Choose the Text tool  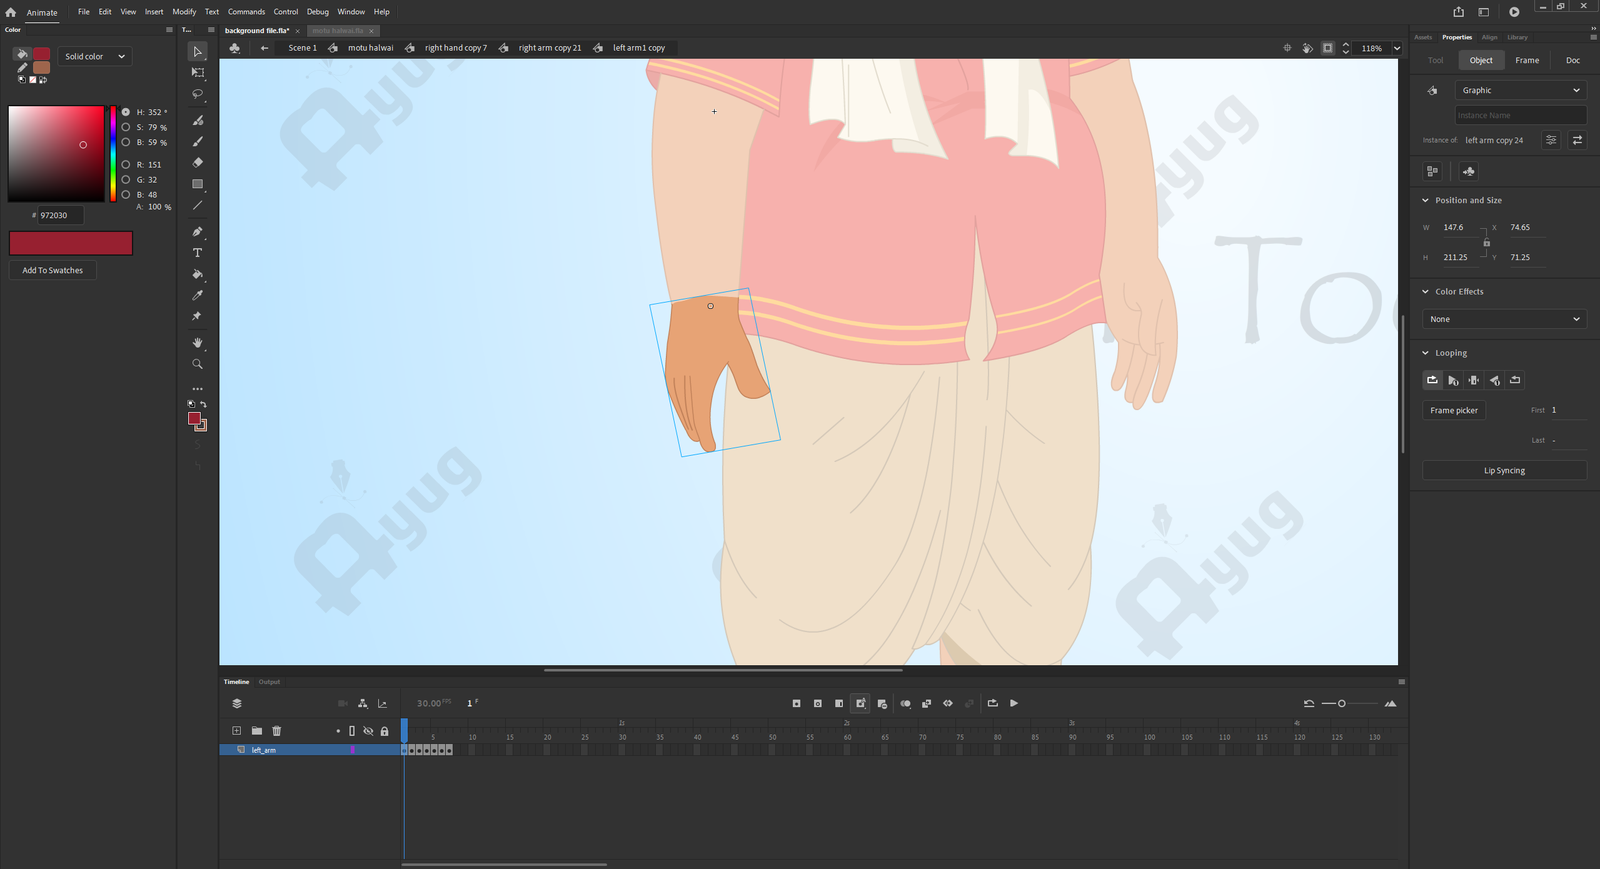[x=198, y=253]
